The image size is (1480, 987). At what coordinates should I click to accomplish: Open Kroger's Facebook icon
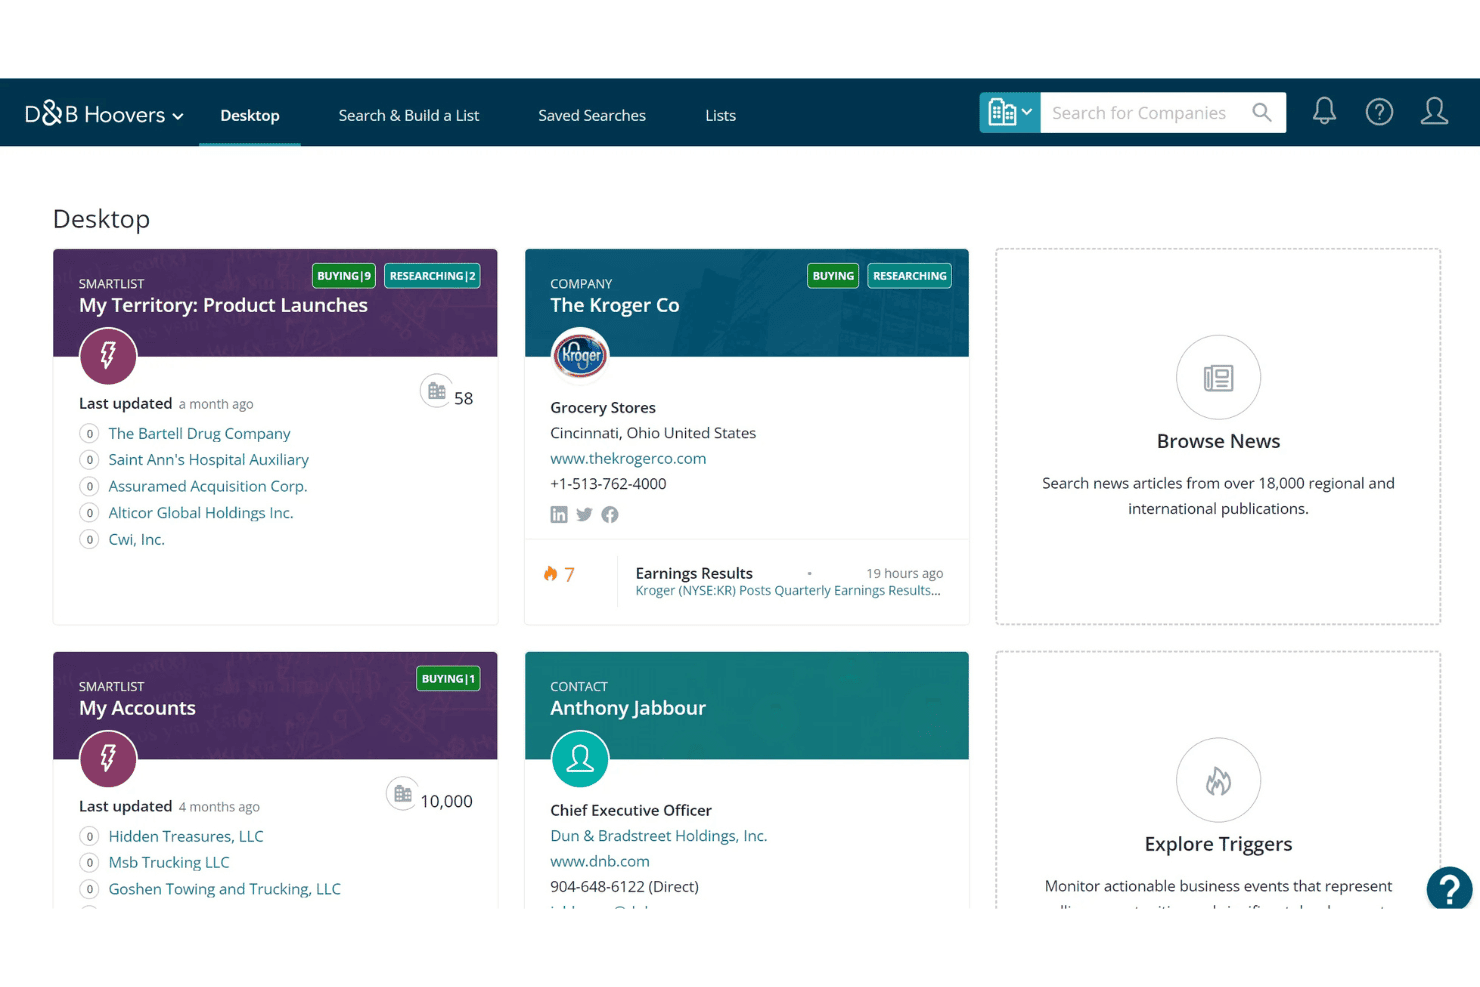tap(610, 514)
